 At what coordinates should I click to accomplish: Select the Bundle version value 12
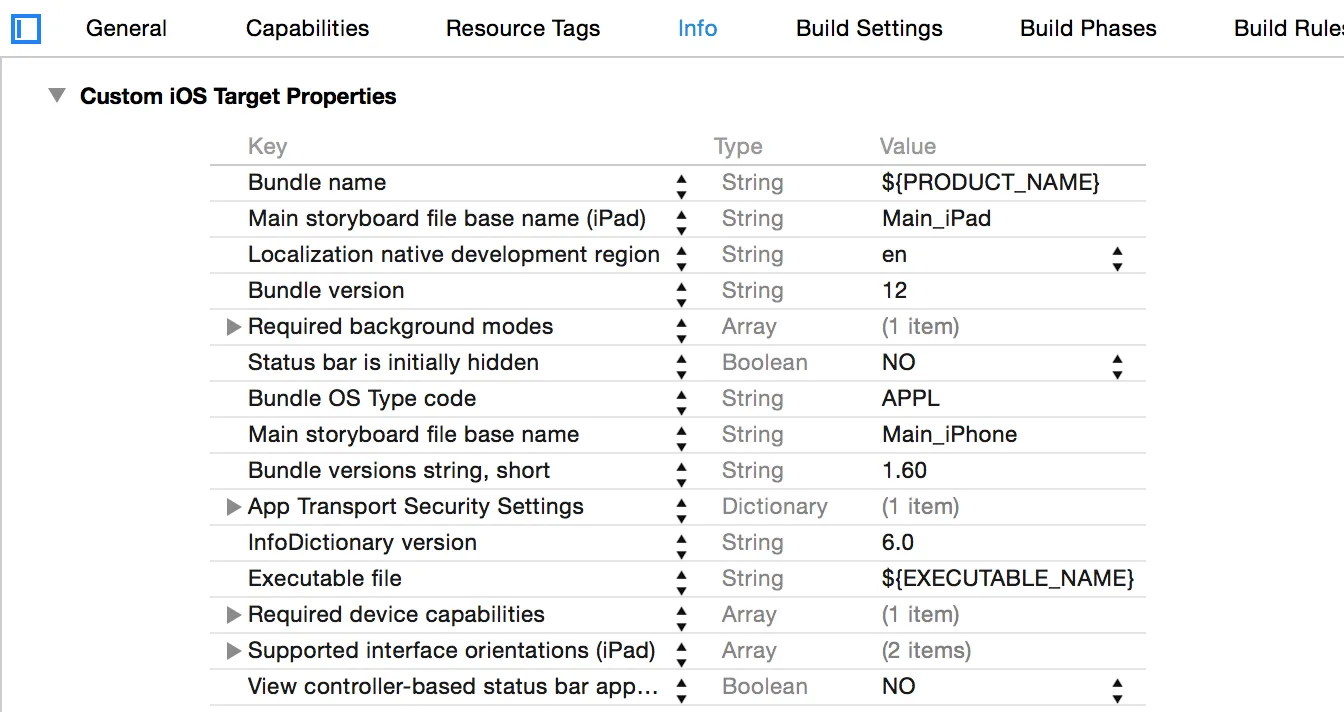pos(895,291)
